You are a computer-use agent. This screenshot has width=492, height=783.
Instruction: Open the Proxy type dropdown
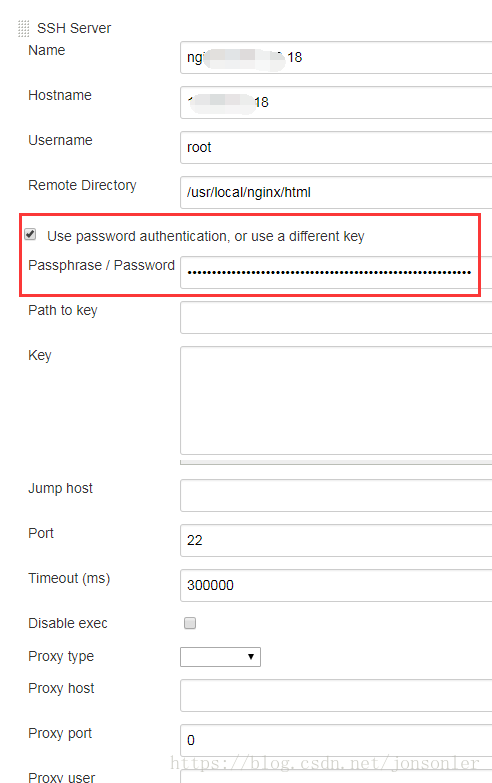(220, 657)
